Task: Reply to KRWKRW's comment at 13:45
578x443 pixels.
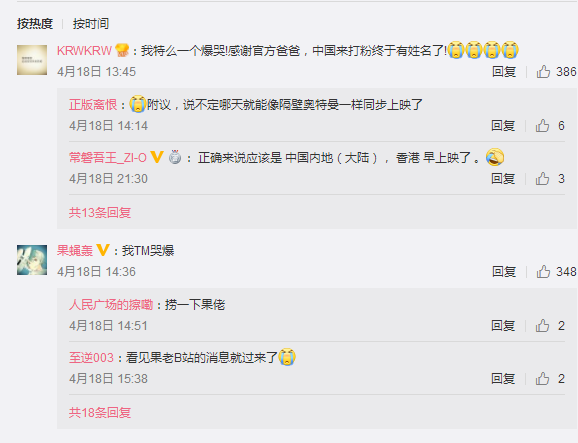Action: (x=504, y=71)
